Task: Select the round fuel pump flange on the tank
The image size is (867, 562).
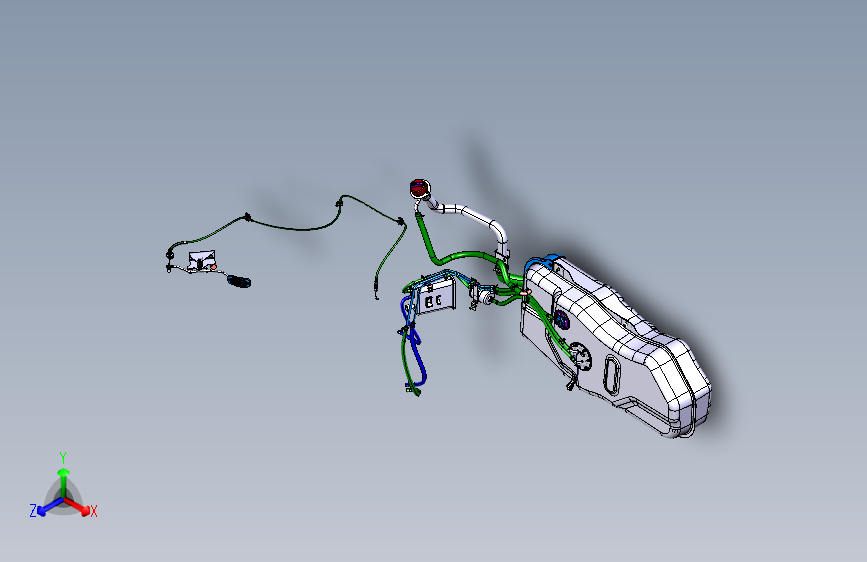Action: click(x=580, y=356)
